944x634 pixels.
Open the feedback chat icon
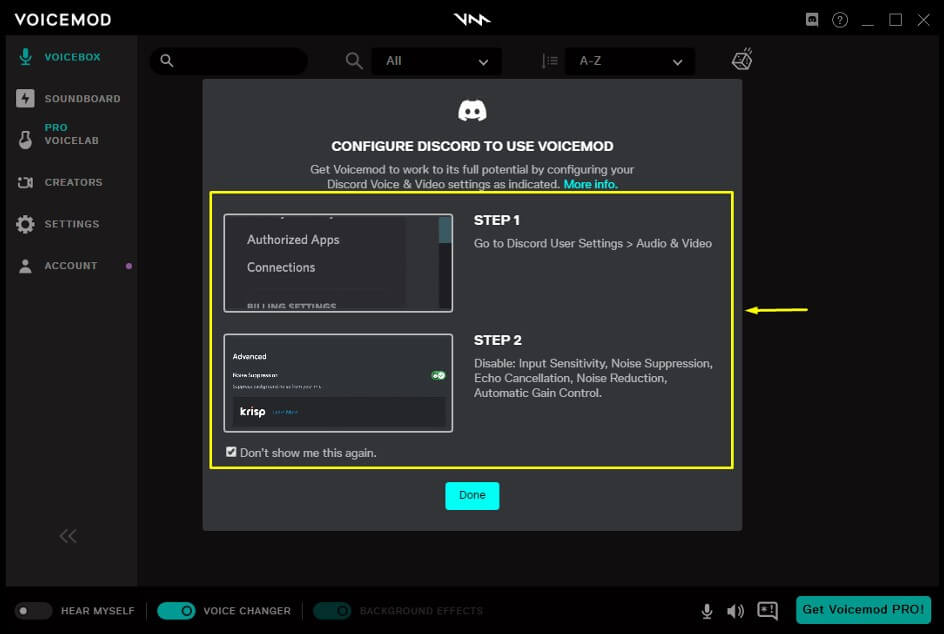[767, 610]
